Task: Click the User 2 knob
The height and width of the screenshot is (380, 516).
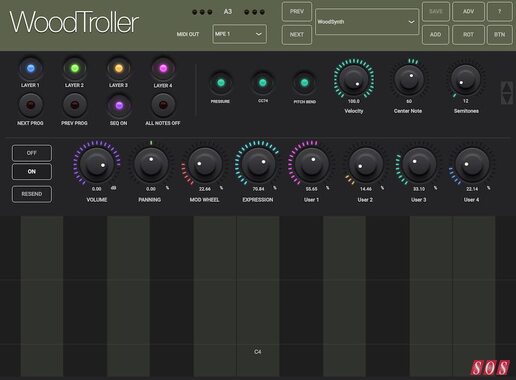Action: coord(365,165)
